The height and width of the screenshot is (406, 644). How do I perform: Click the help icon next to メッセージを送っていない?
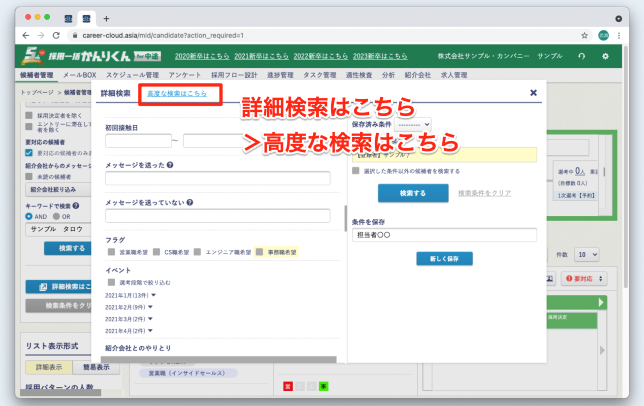(190, 202)
